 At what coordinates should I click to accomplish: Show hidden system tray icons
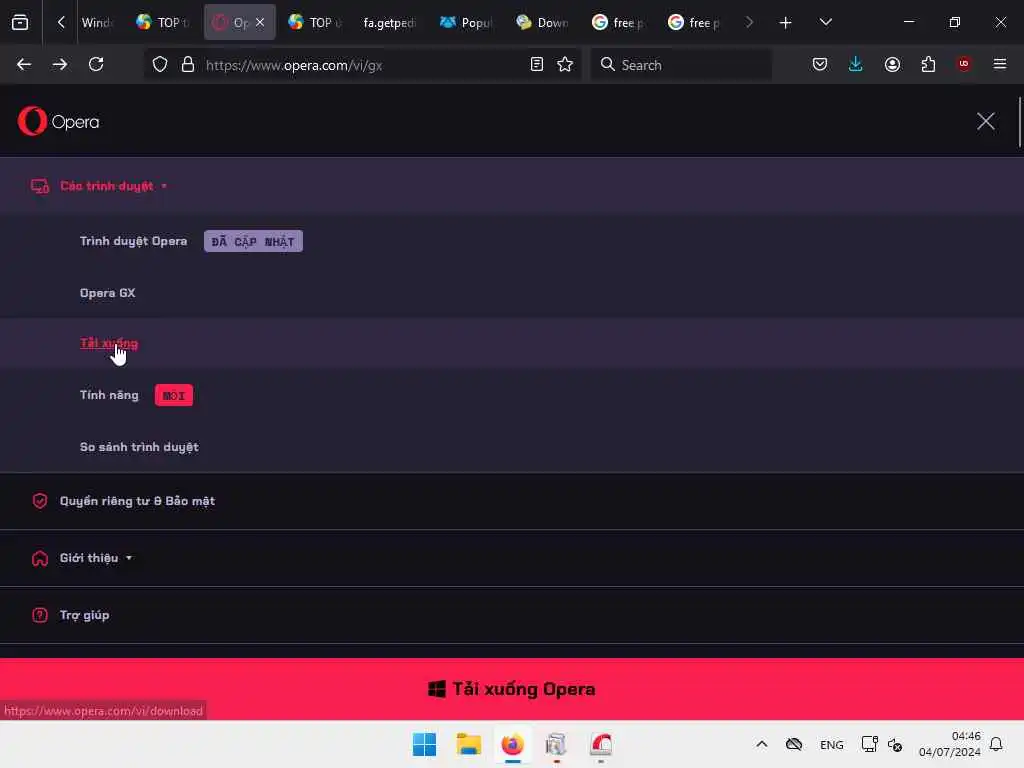coord(761,744)
